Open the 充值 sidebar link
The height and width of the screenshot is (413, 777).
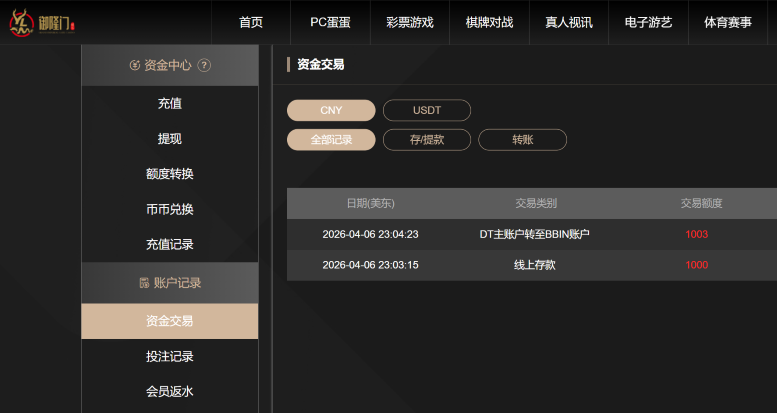pyautogui.click(x=169, y=104)
